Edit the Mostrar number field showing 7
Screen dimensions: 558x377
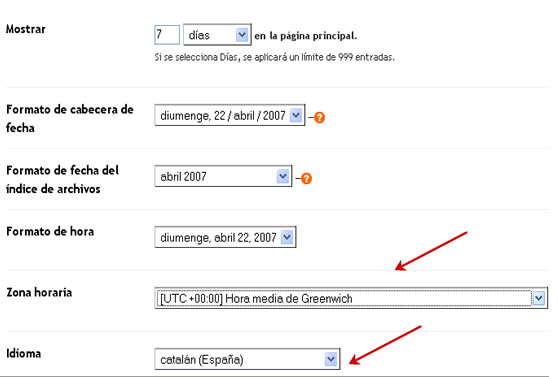167,35
